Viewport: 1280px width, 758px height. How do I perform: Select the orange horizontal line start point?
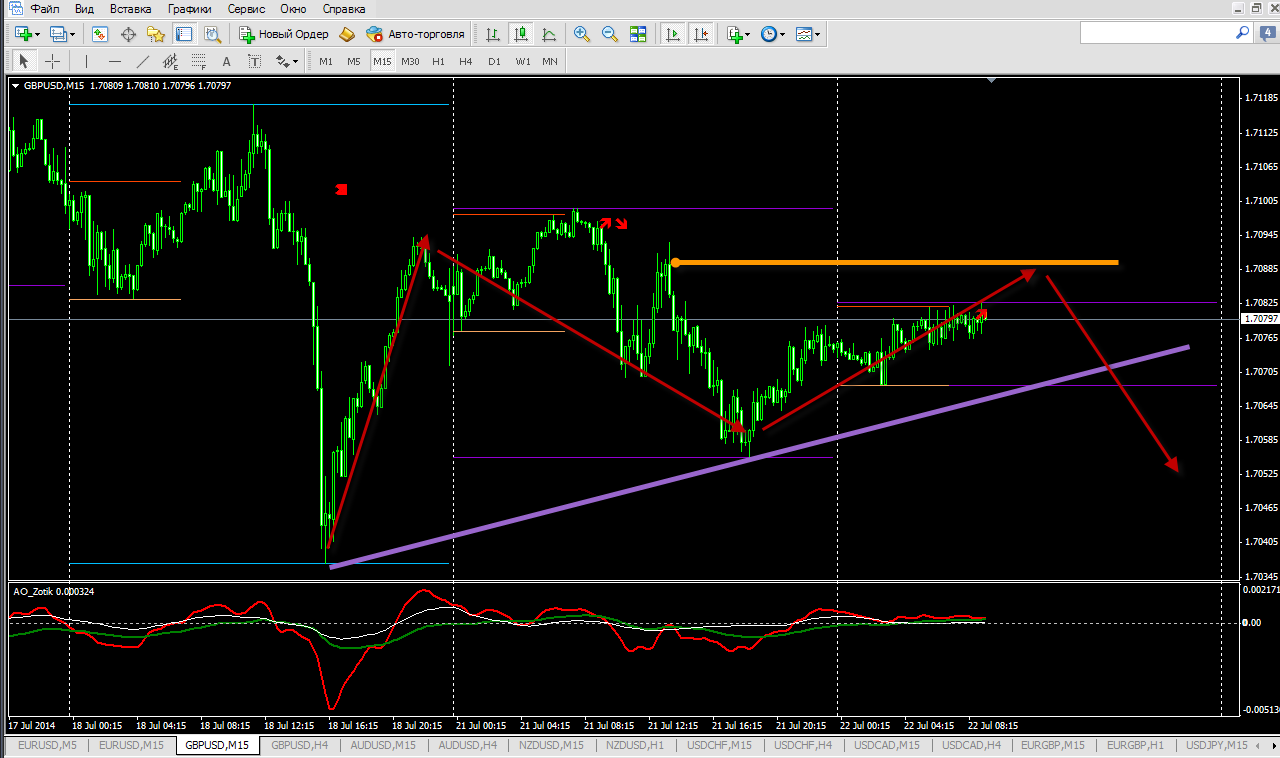click(675, 263)
